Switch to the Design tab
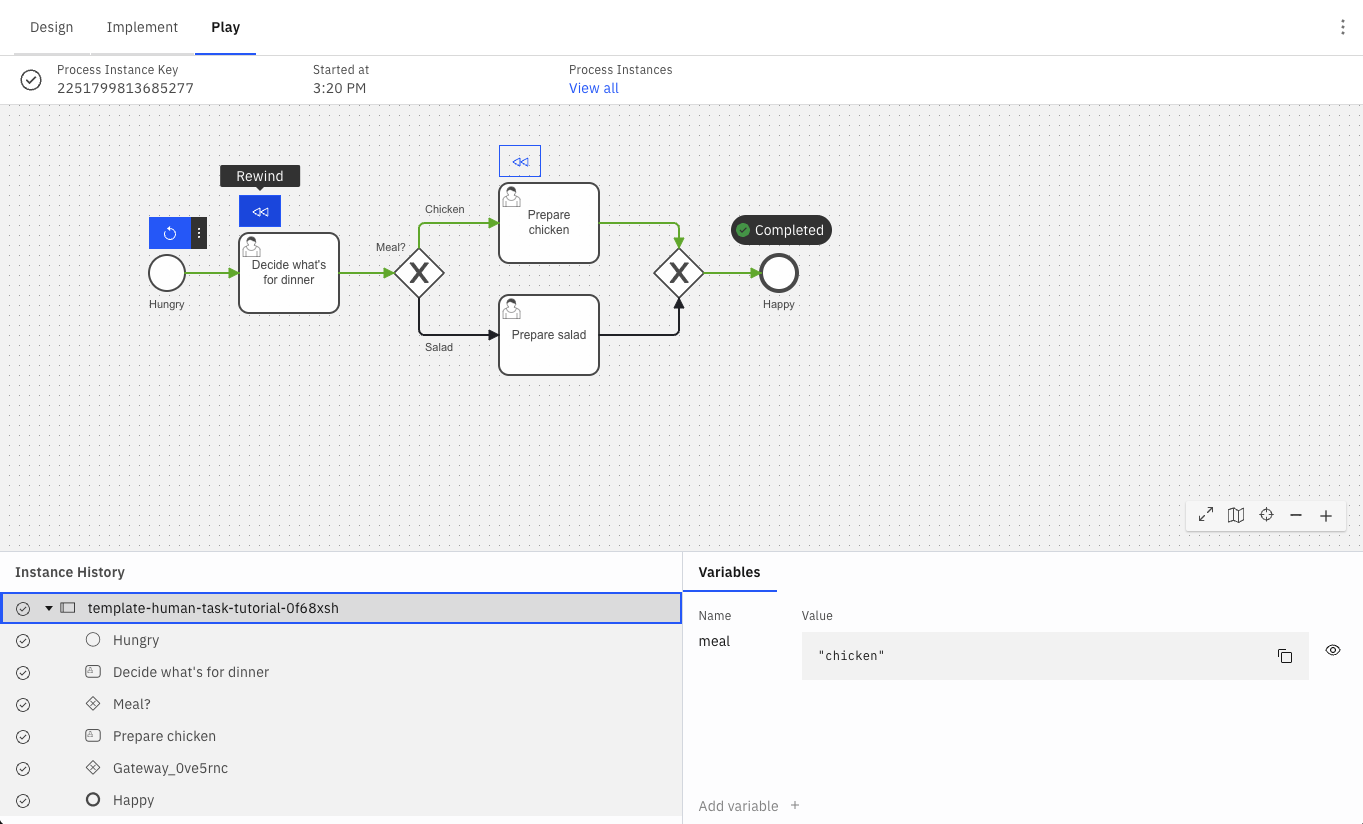1363x824 pixels. pos(51,27)
